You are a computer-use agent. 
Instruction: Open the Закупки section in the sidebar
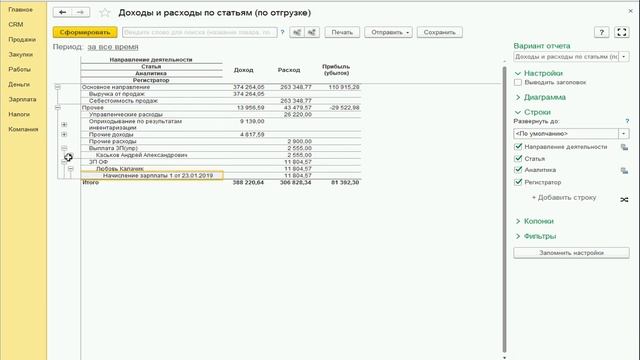pyautogui.click(x=20, y=54)
